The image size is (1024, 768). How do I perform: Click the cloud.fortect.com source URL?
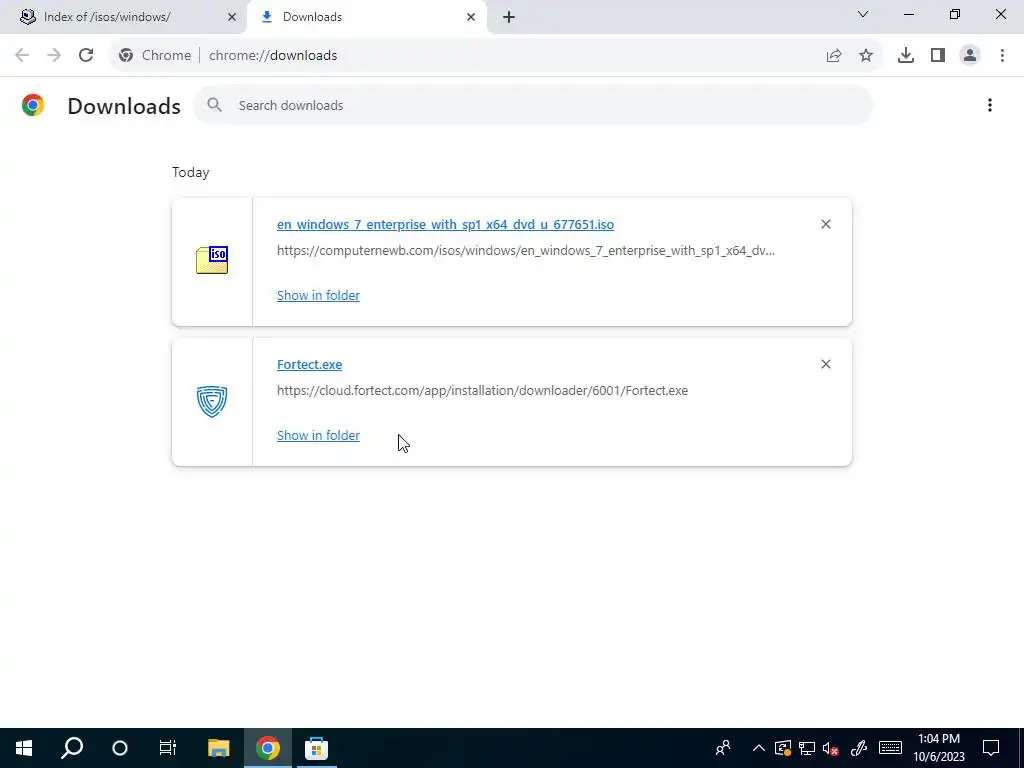coord(483,391)
